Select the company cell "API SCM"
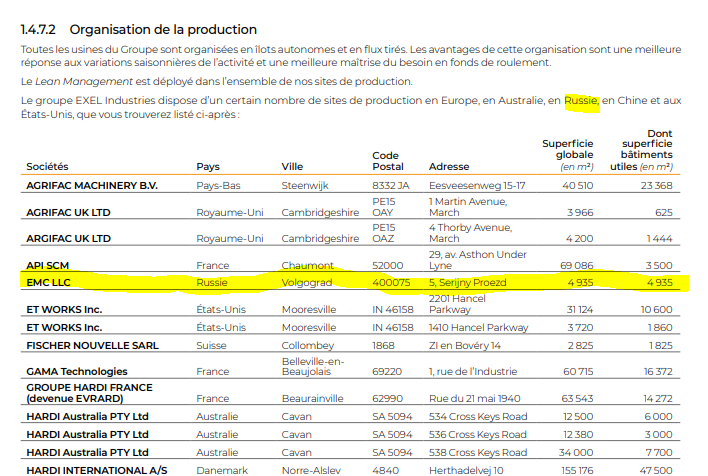 [x=47, y=266]
